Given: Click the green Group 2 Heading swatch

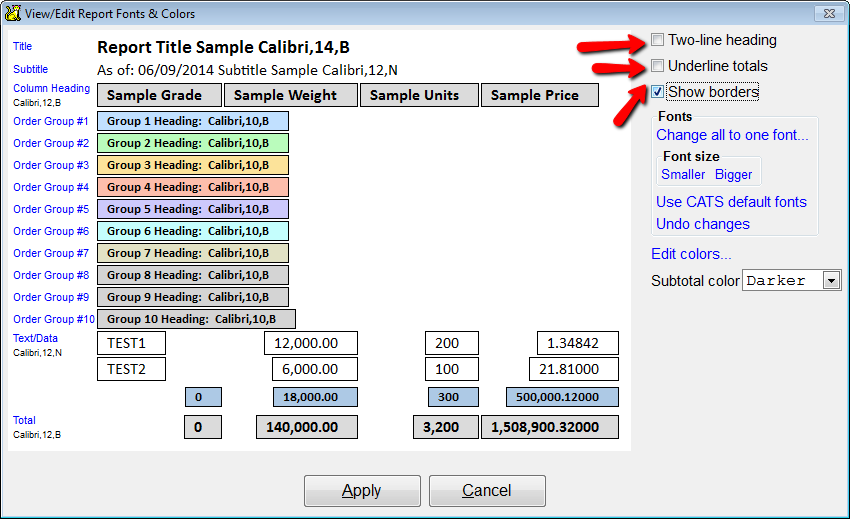Looking at the screenshot, I should coord(193,143).
